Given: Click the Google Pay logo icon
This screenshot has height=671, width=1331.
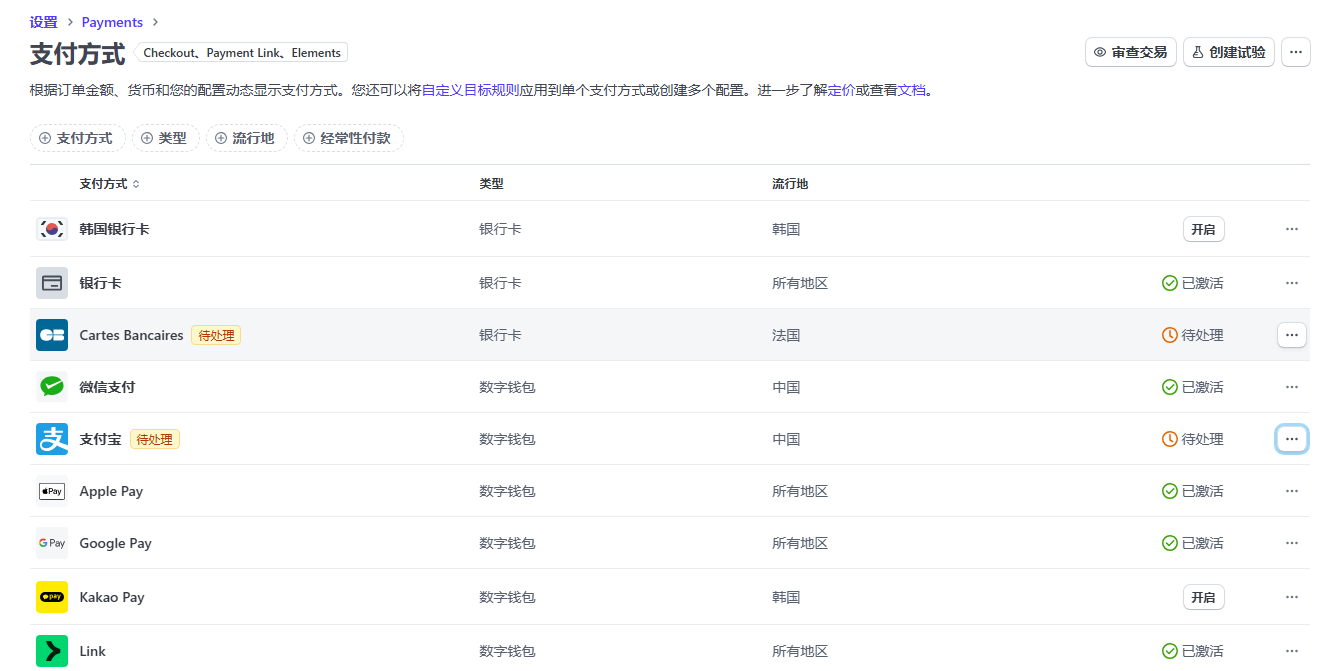Looking at the screenshot, I should (x=52, y=543).
